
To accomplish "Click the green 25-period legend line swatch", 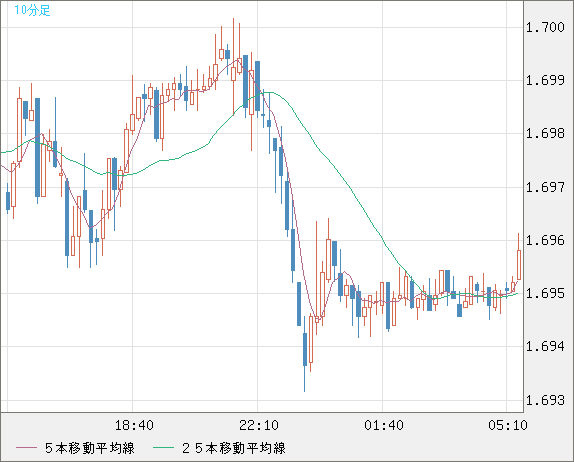I will click(x=163, y=448).
